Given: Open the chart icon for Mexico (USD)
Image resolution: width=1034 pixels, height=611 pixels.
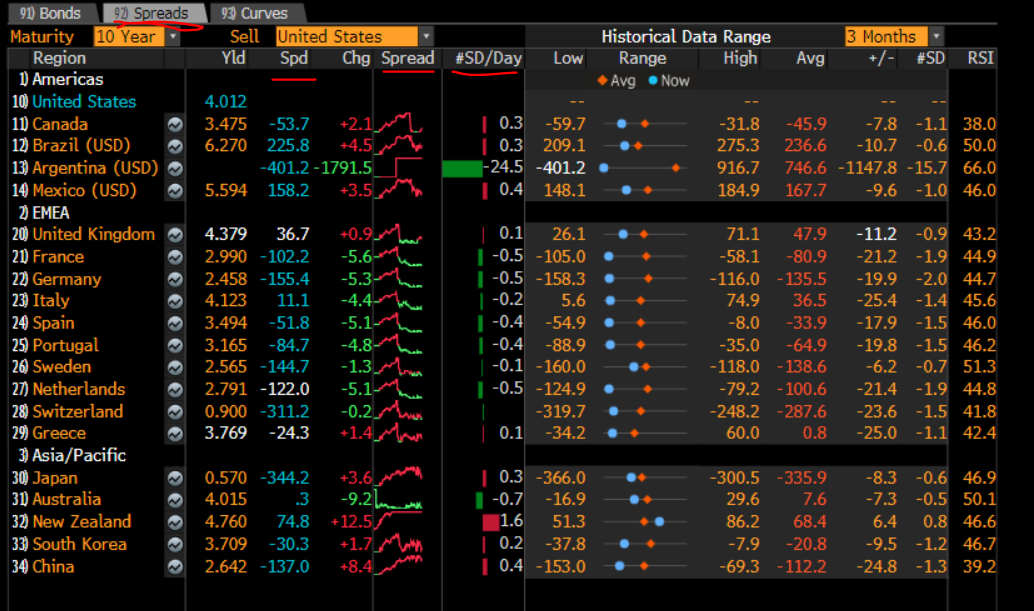Looking at the screenshot, I should tap(175, 190).
